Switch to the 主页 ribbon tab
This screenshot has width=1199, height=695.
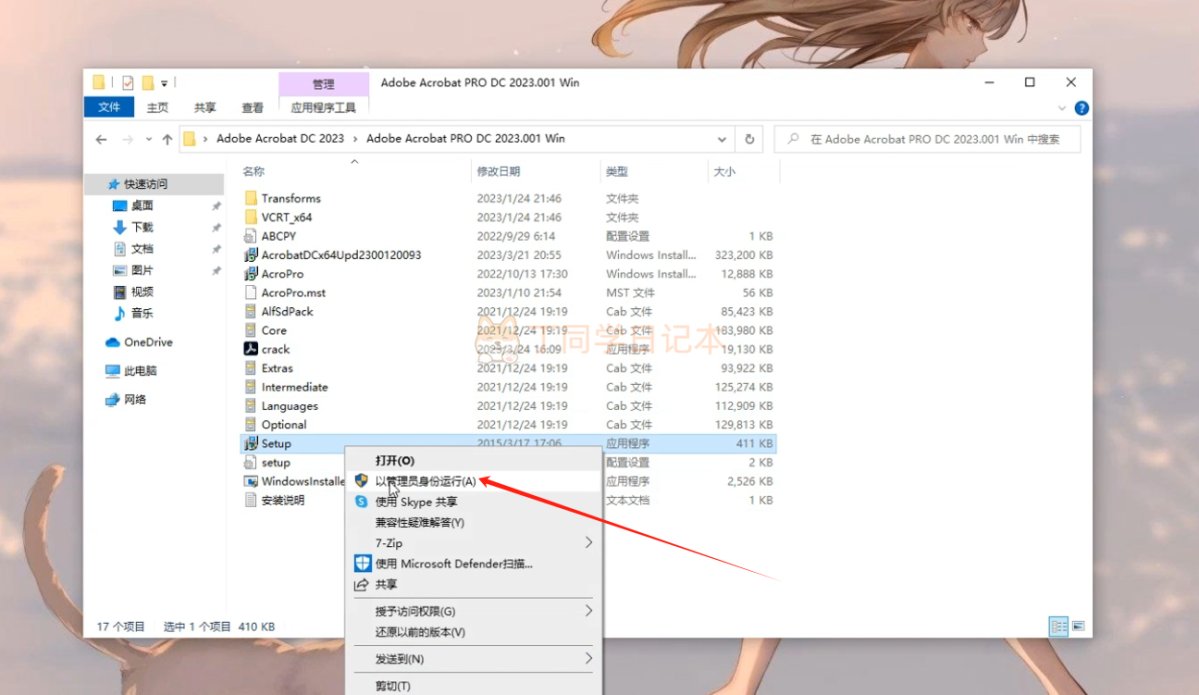(x=158, y=108)
